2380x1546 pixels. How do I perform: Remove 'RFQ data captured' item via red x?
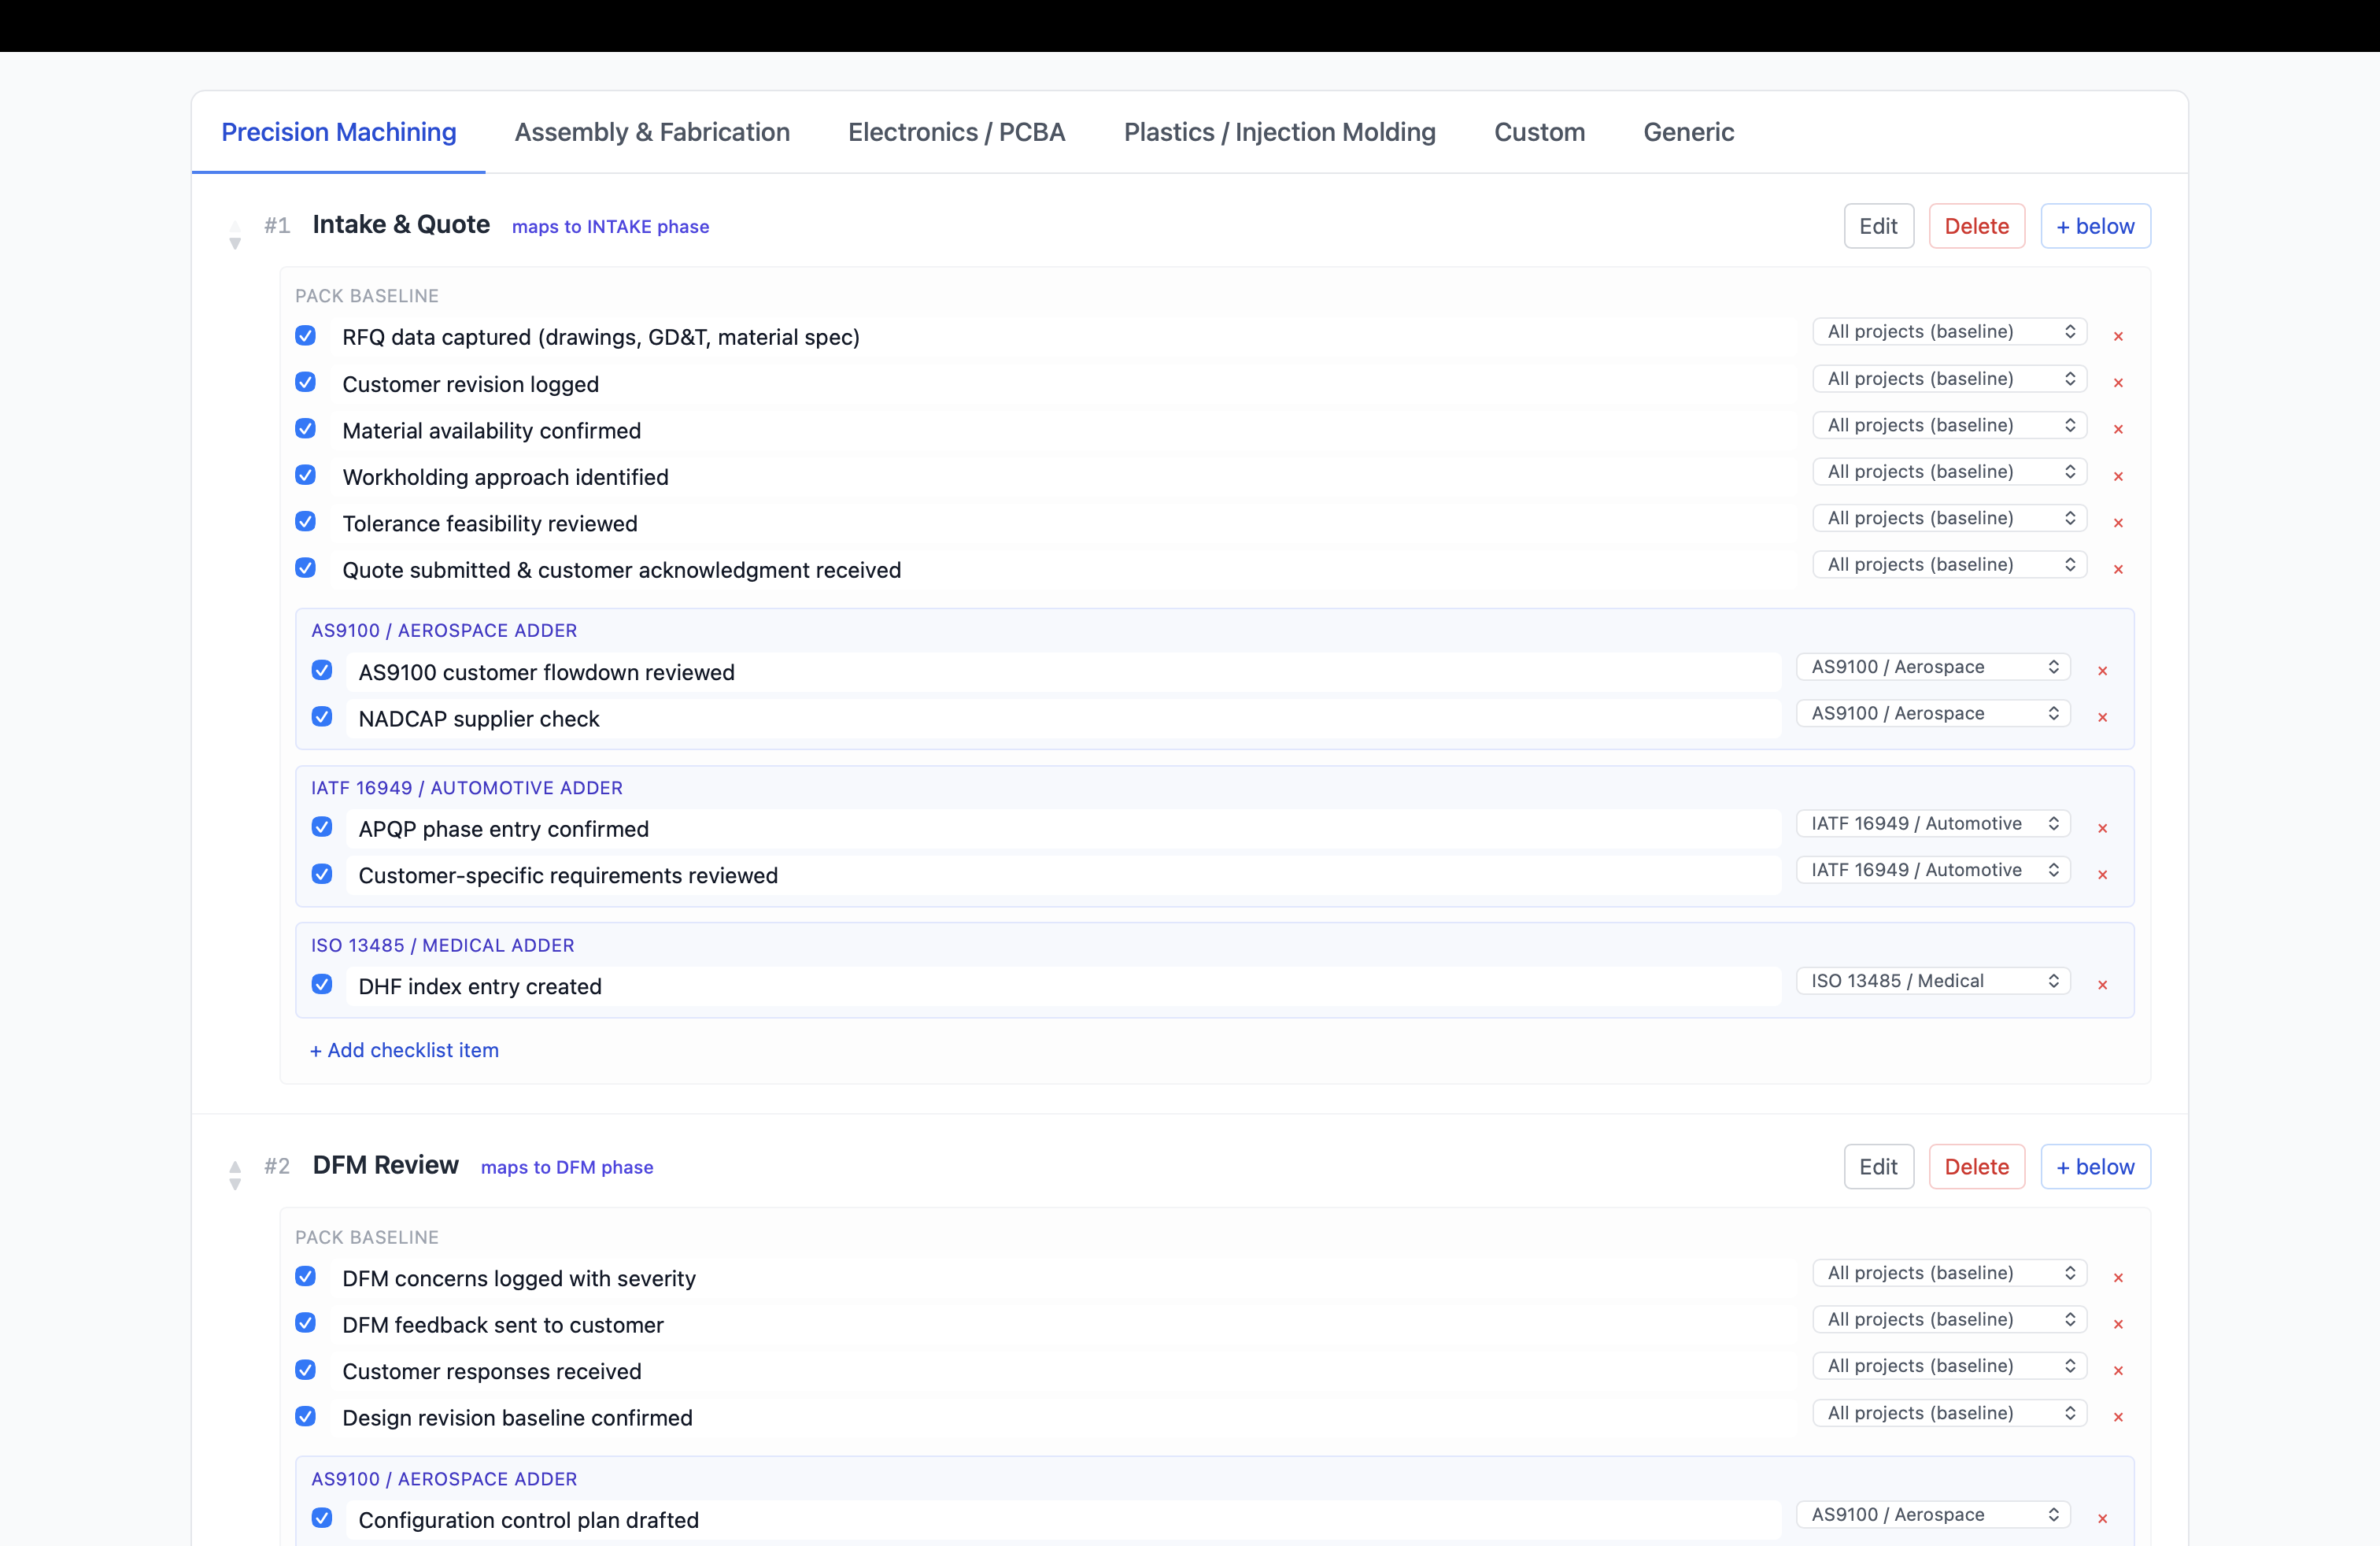click(x=2118, y=336)
